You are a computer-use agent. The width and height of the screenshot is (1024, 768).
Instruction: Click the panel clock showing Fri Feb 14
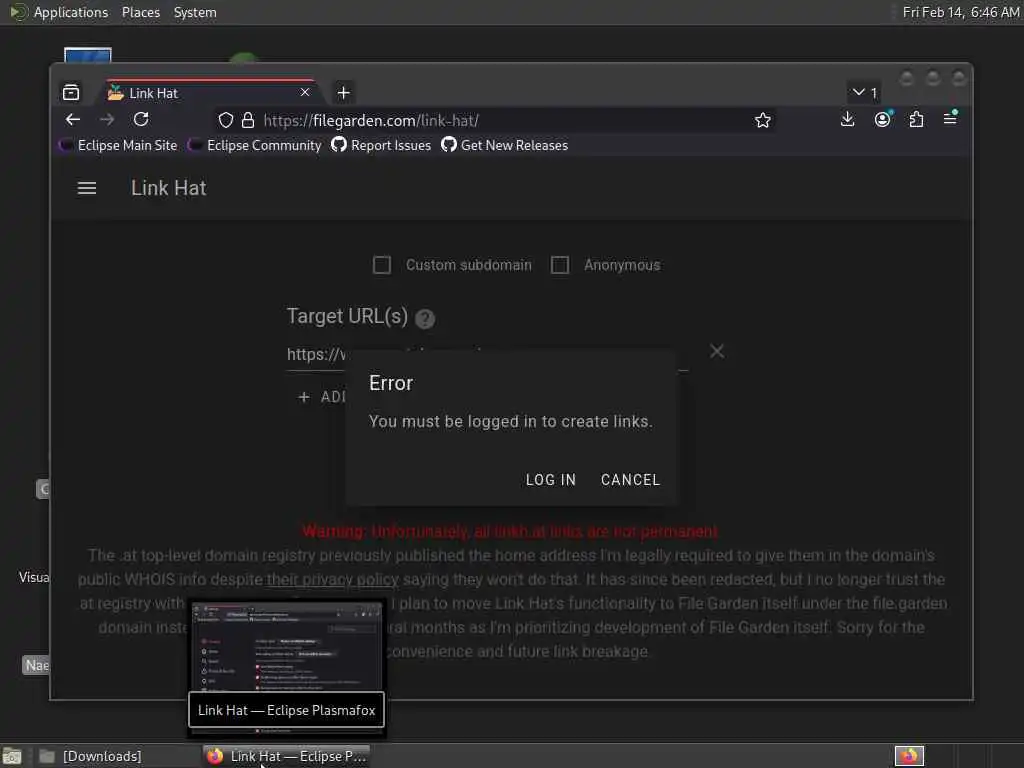[x=960, y=12]
